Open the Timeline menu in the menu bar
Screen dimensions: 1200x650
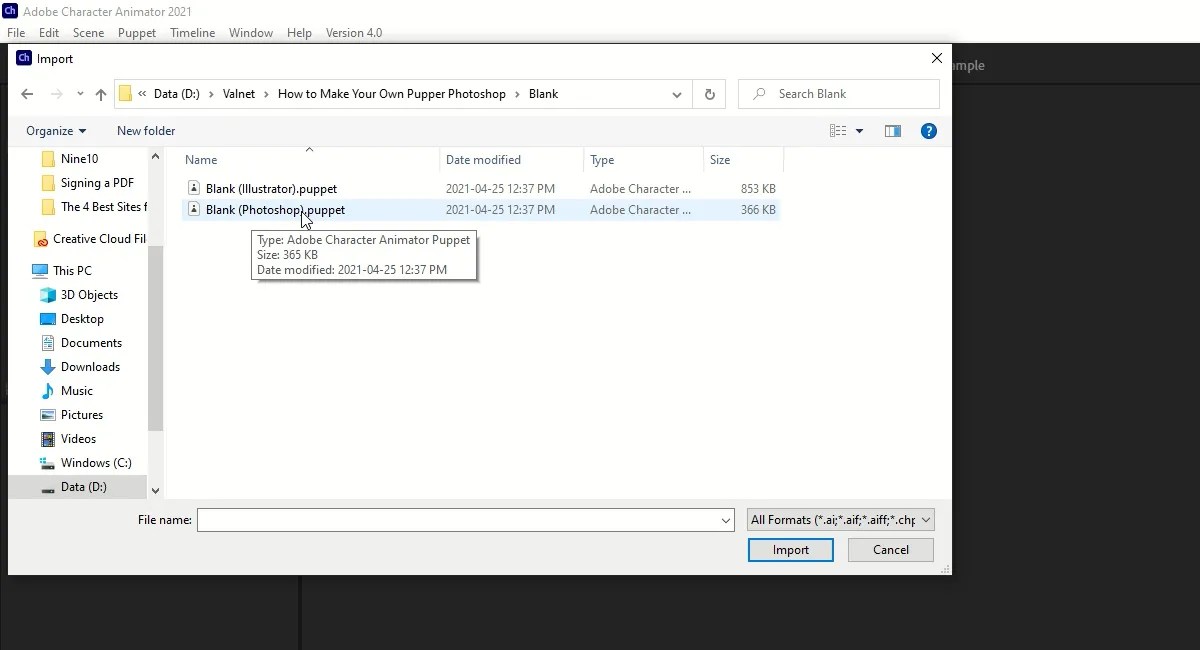click(192, 33)
